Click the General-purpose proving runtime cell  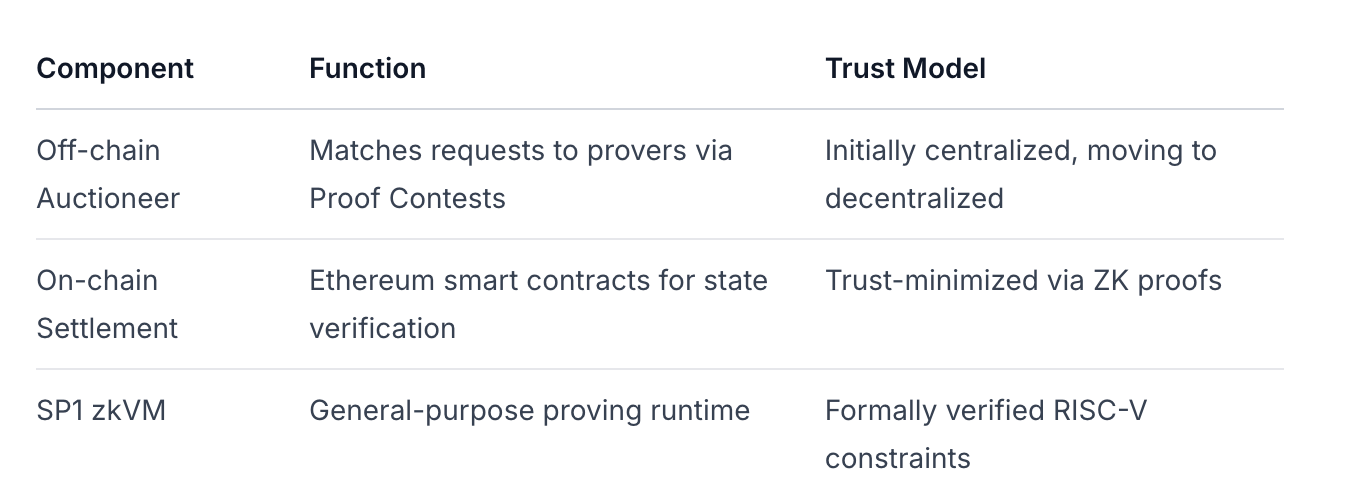coord(529,410)
